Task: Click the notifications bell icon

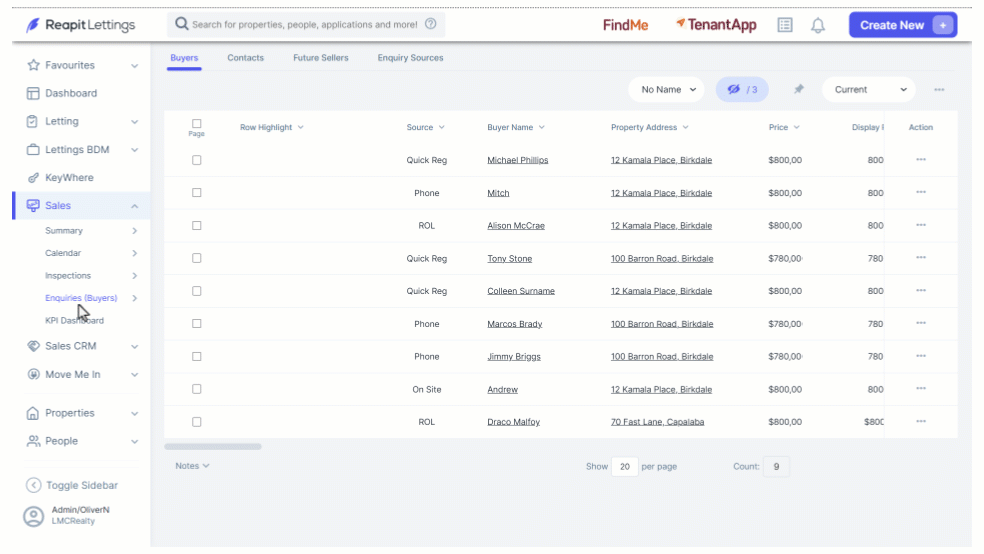Action: click(x=818, y=25)
